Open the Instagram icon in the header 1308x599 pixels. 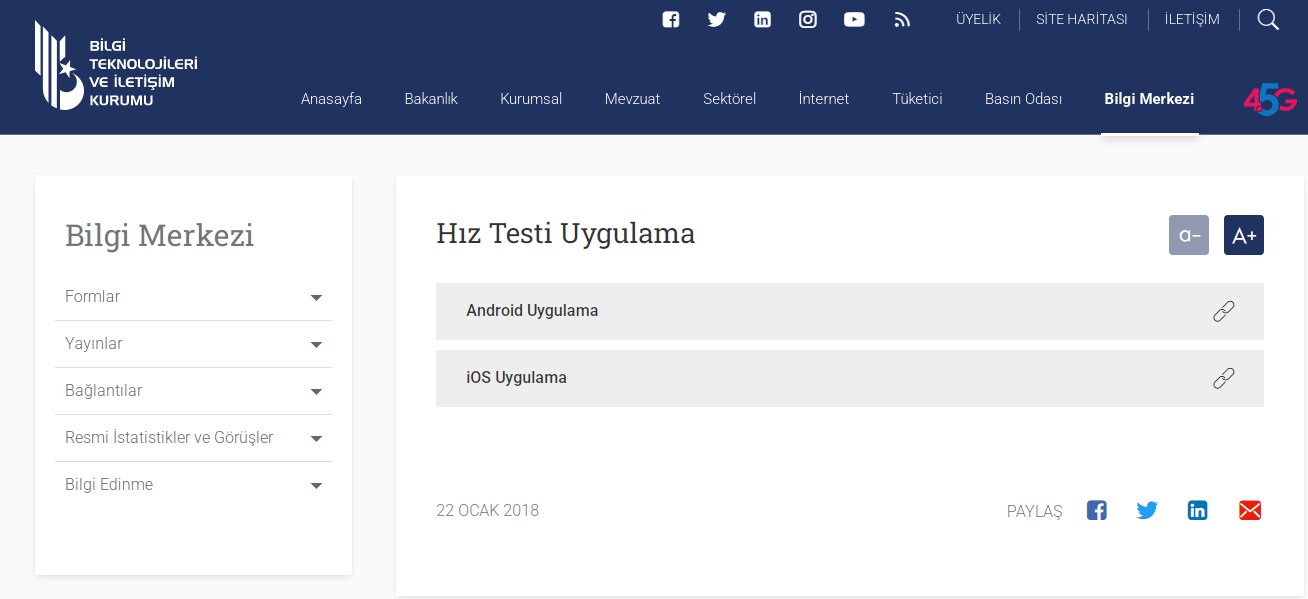point(808,19)
